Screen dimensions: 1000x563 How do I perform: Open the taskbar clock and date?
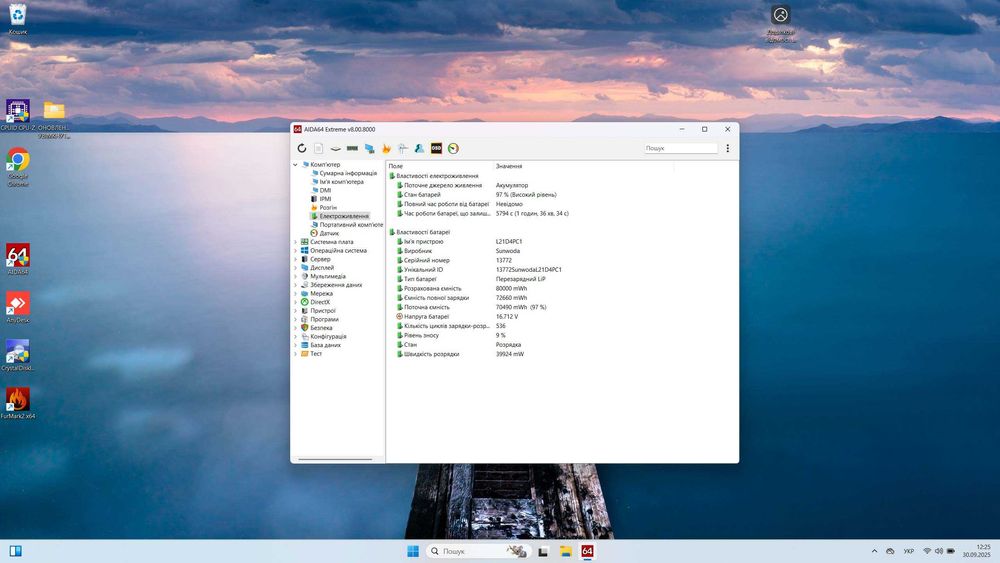(976, 551)
